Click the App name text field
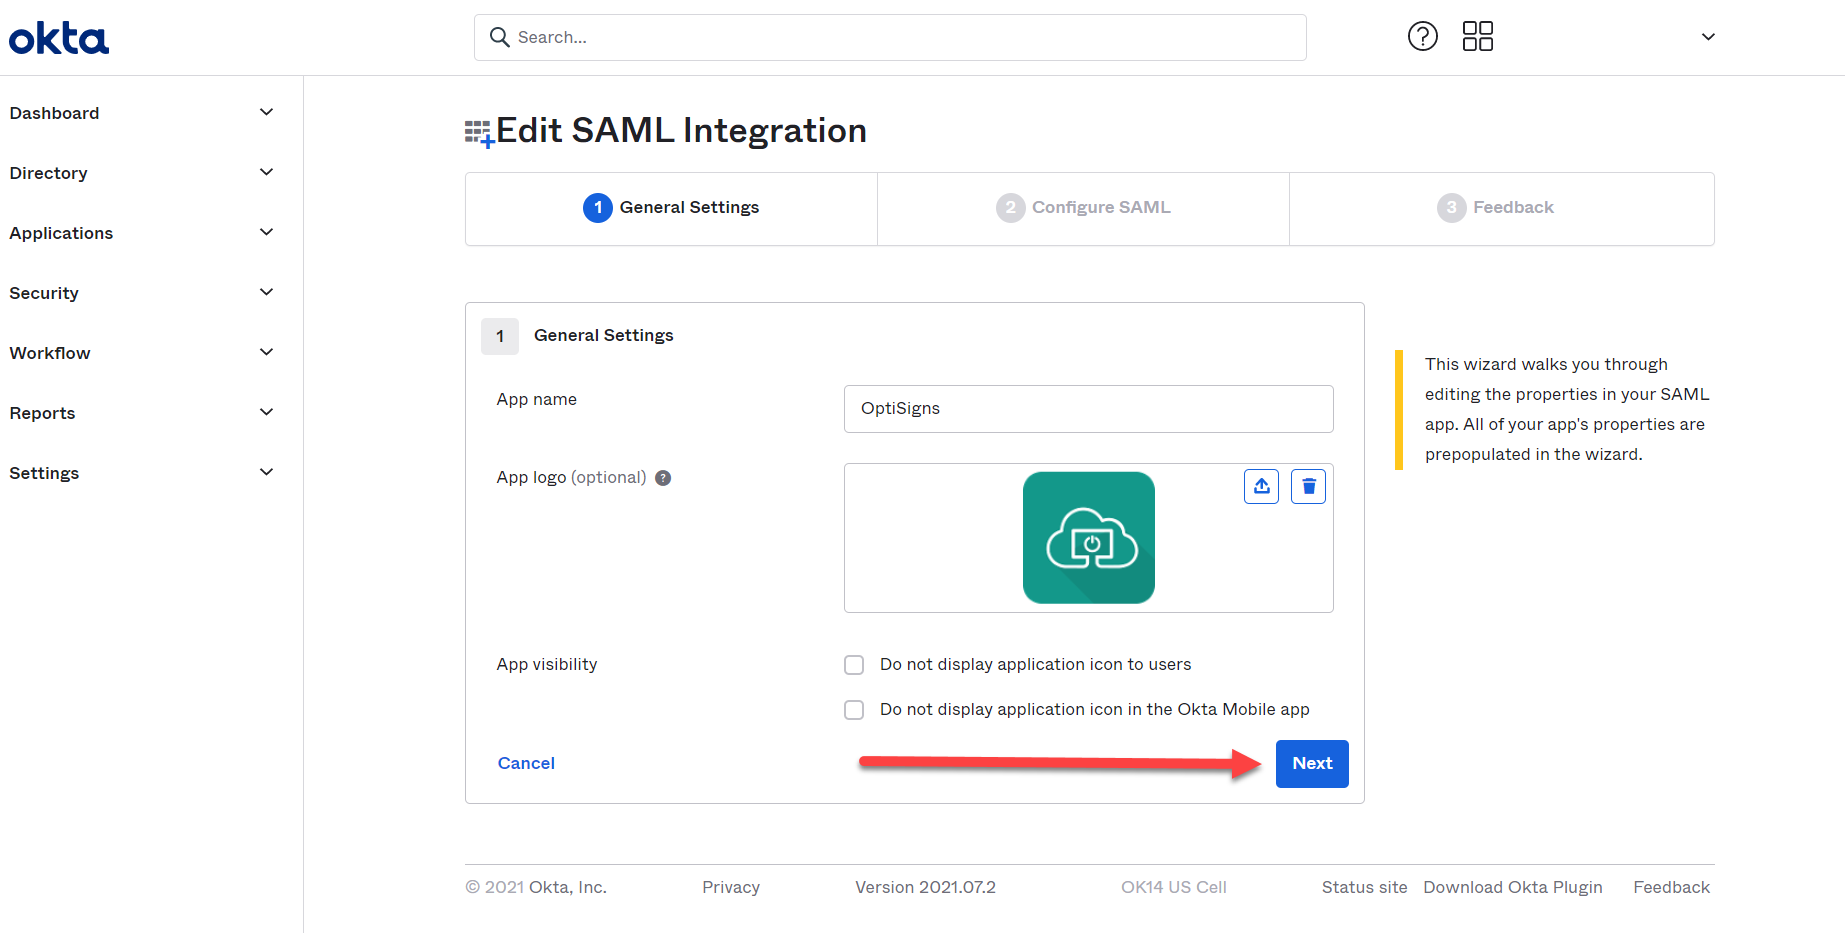The width and height of the screenshot is (1845, 933). [x=1088, y=409]
